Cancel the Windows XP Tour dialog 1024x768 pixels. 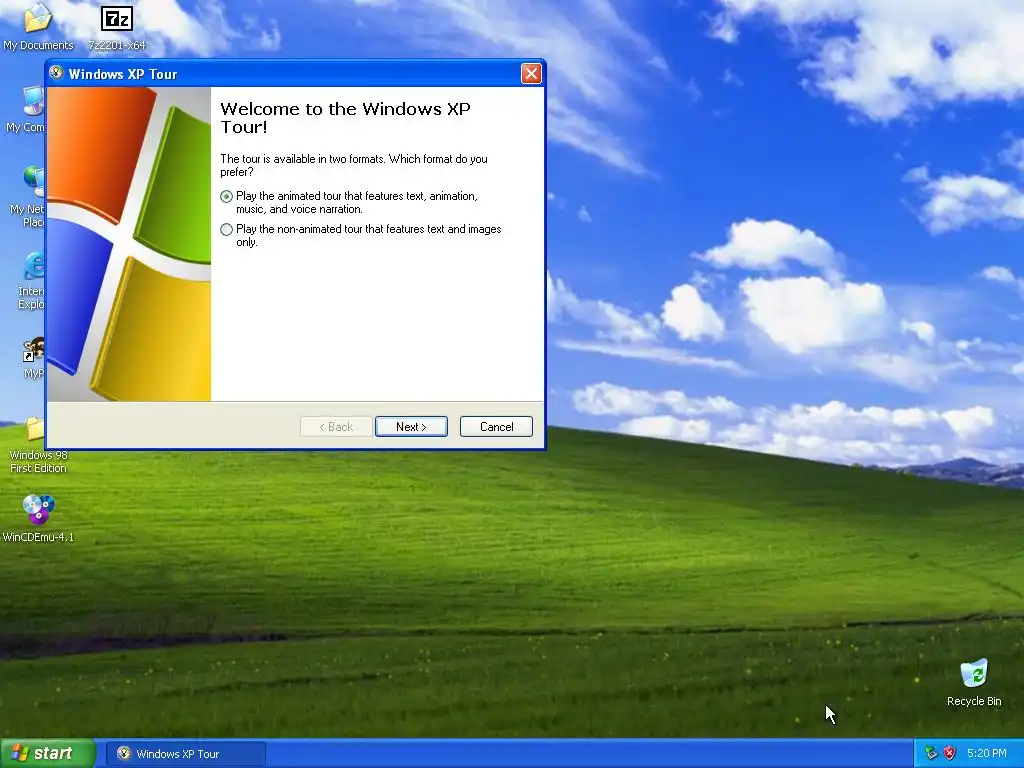(496, 426)
